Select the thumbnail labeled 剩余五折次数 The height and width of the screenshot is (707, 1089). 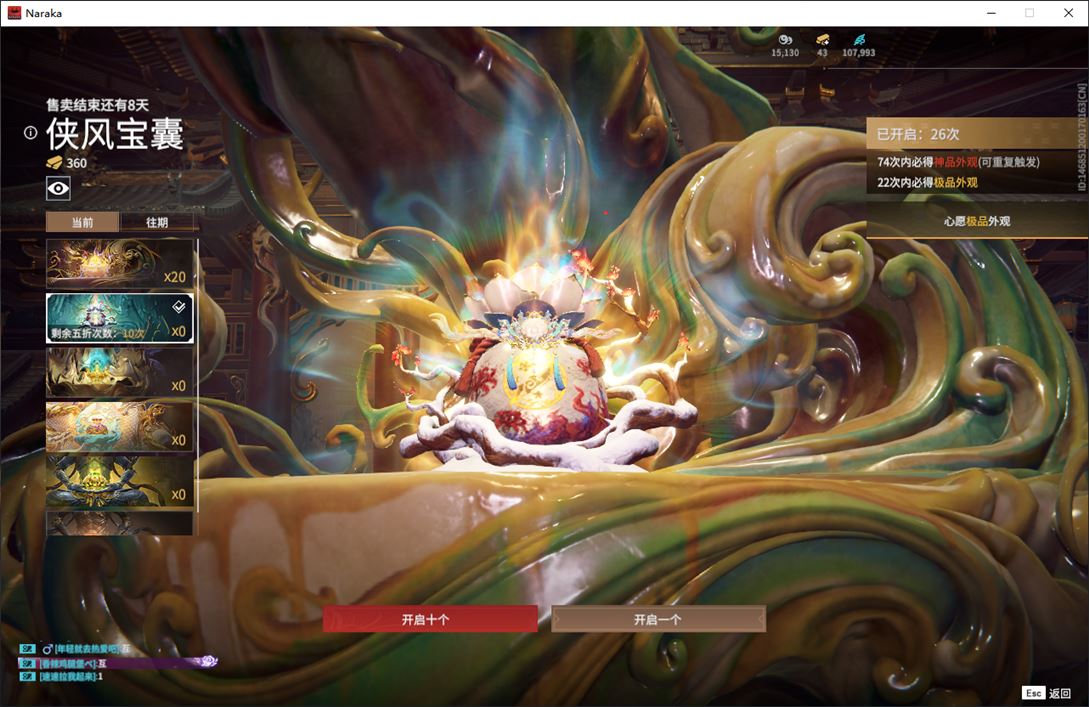(x=119, y=318)
